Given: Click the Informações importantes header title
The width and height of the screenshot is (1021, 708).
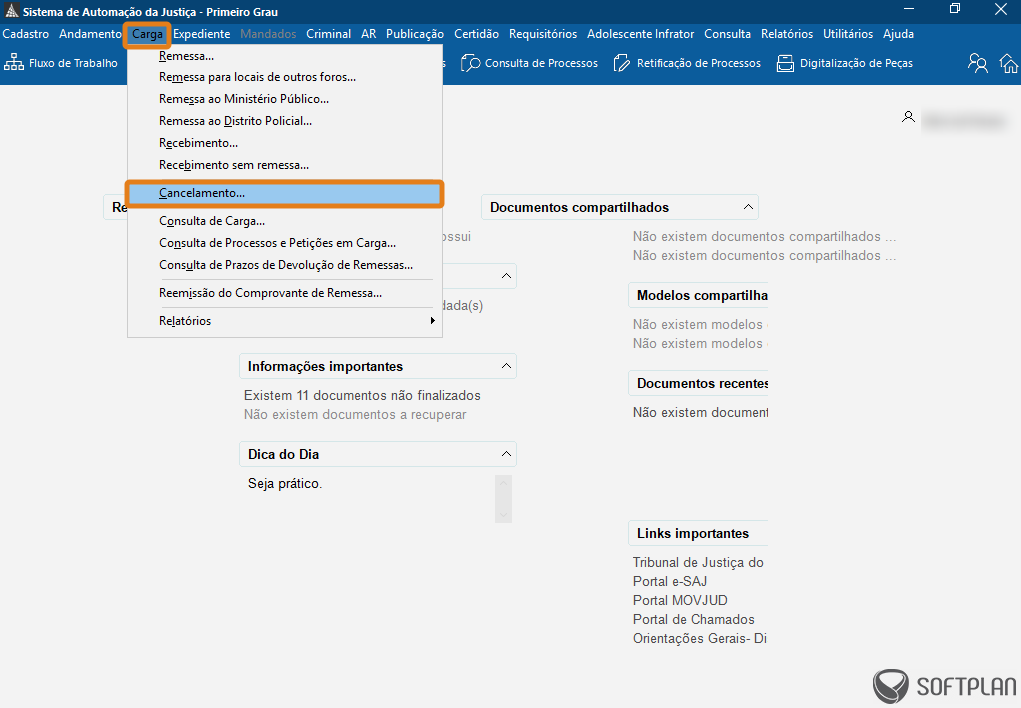Looking at the screenshot, I should [325, 366].
